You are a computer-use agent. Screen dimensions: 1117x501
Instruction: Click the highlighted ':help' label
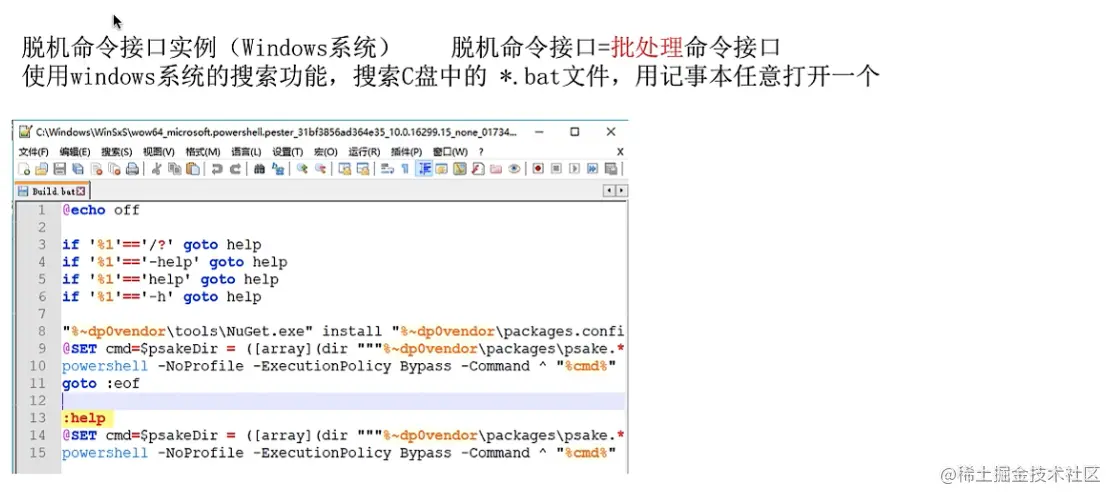pyautogui.click(x=83, y=418)
